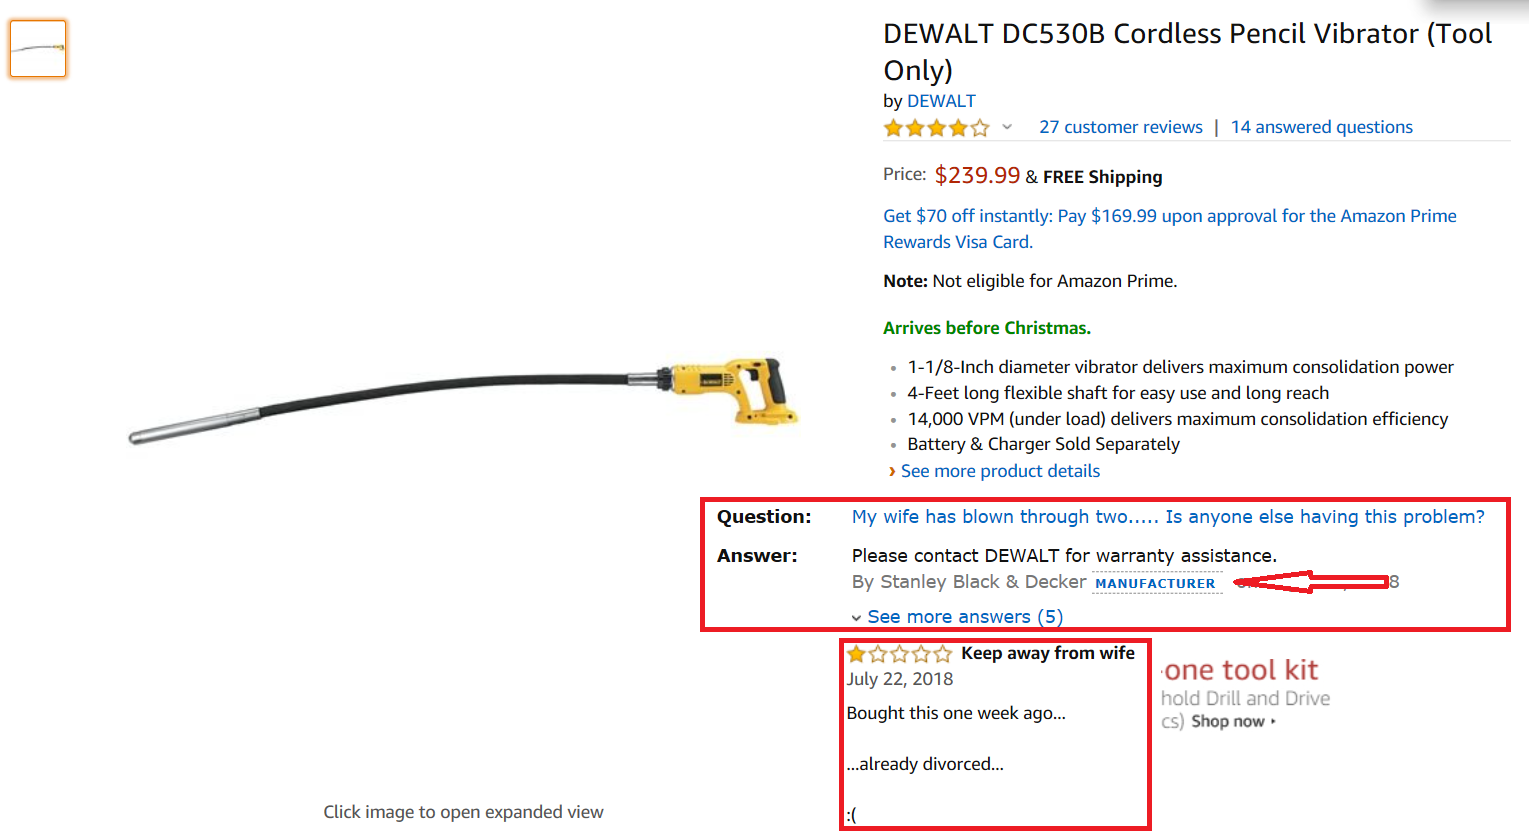1529x831 pixels.
Task: Open the 27 customer reviews link
Action: tap(1120, 127)
